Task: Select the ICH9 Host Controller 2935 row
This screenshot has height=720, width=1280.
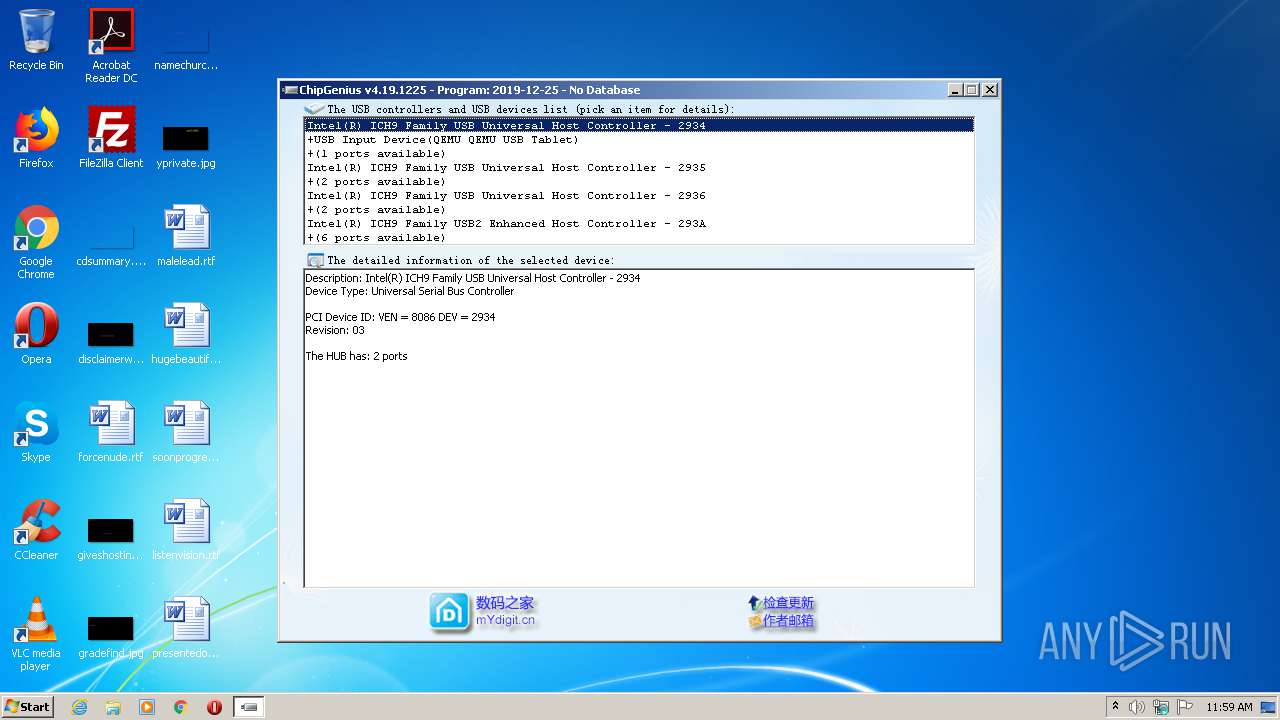Action: click(x=639, y=167)
